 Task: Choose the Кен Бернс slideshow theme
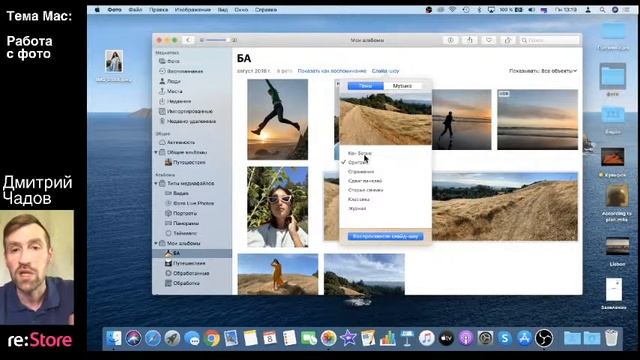[360, 153]
